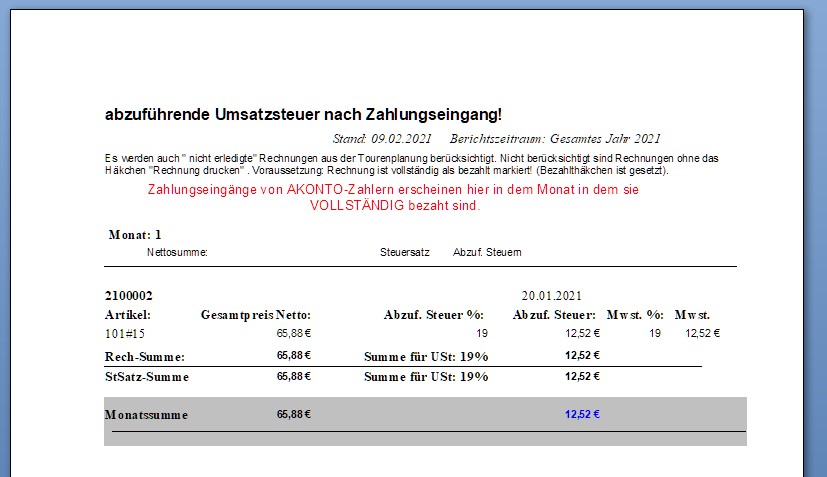
Task: Click the red AKONTO-Zahlern notice text
Action: click(x=395, y=197)
